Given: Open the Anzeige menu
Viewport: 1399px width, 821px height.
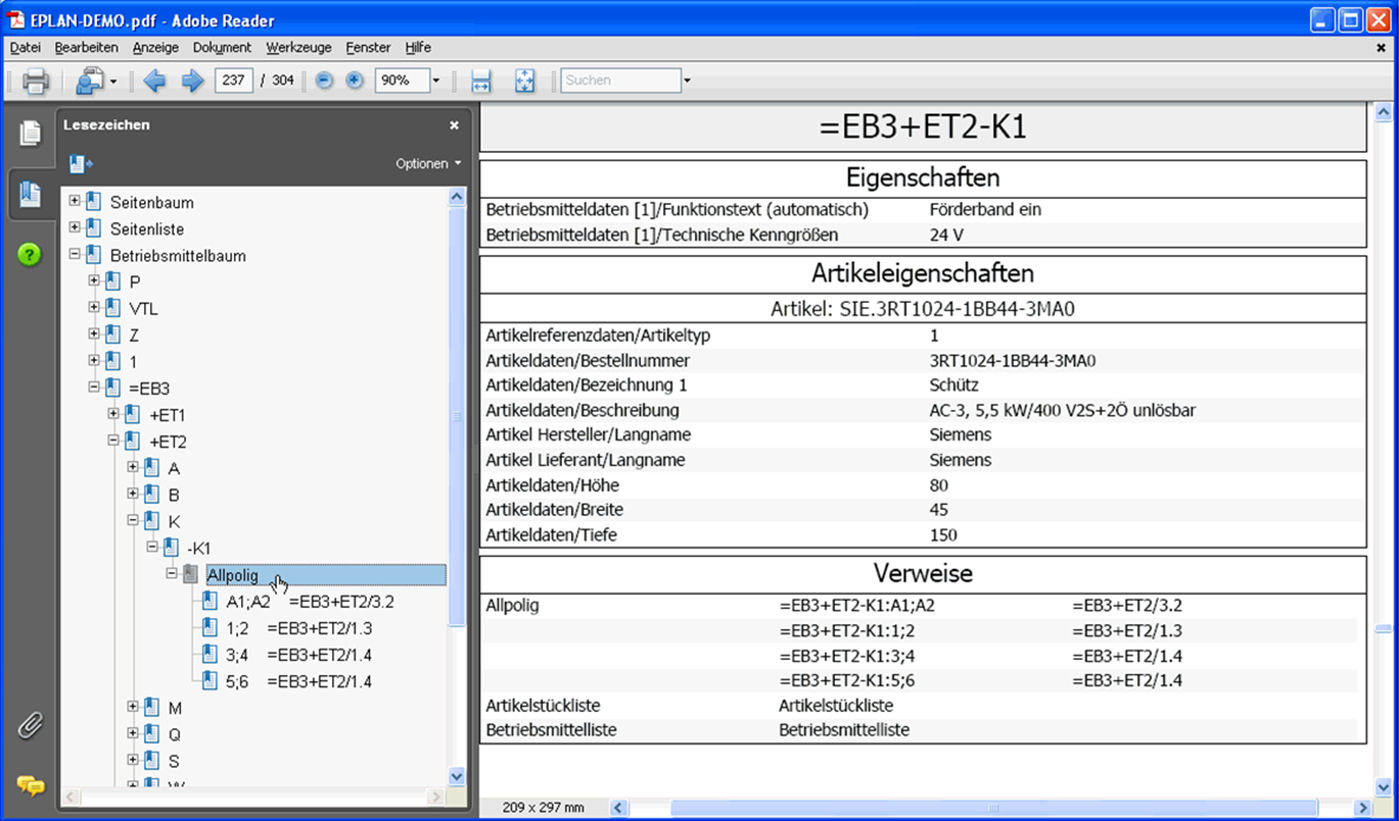Looking at the screenshot, I should 155,47.
